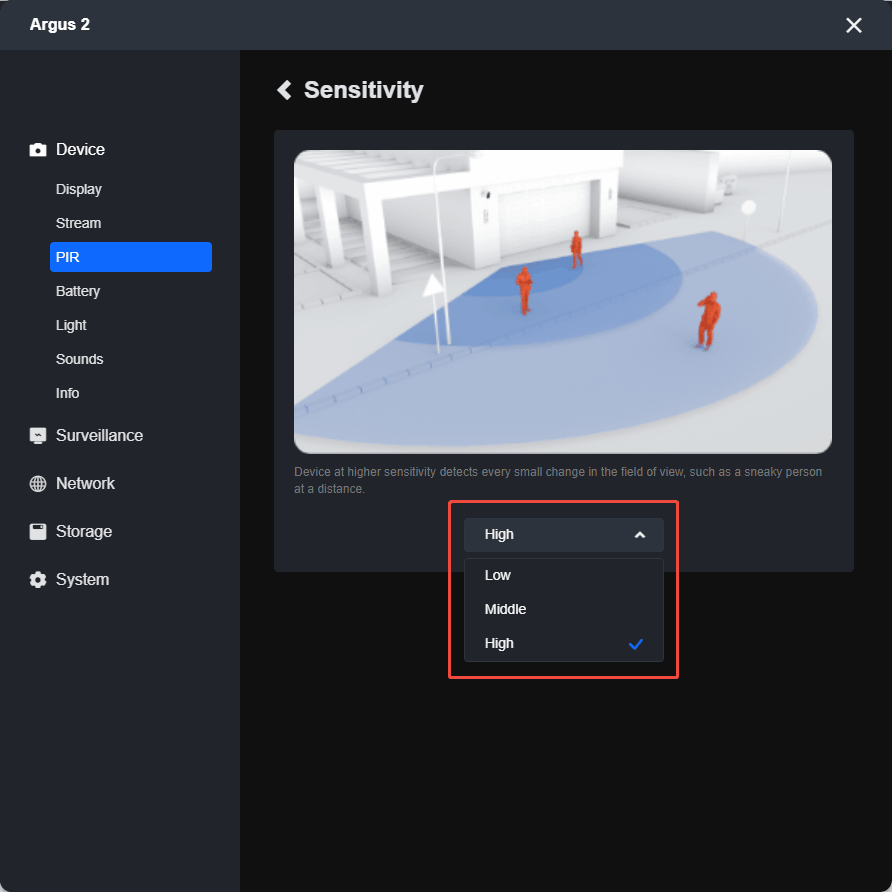Click the Surveillance monitor icon

(38, 436)
